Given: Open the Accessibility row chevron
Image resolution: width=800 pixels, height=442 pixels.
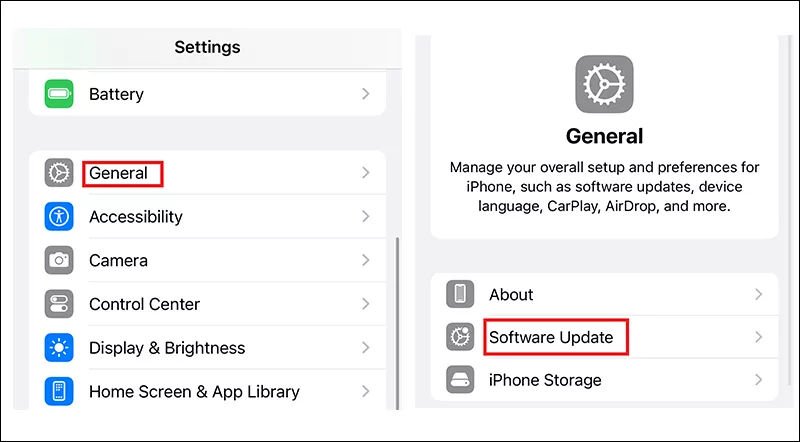Looking at the screenshot, I should tap(366, 217).
